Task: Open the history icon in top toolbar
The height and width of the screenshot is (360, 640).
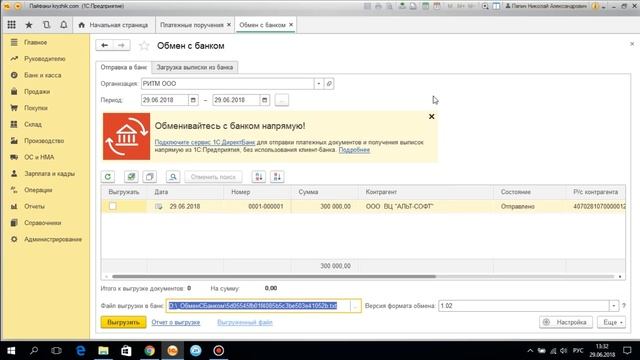Action: point(47,25)
